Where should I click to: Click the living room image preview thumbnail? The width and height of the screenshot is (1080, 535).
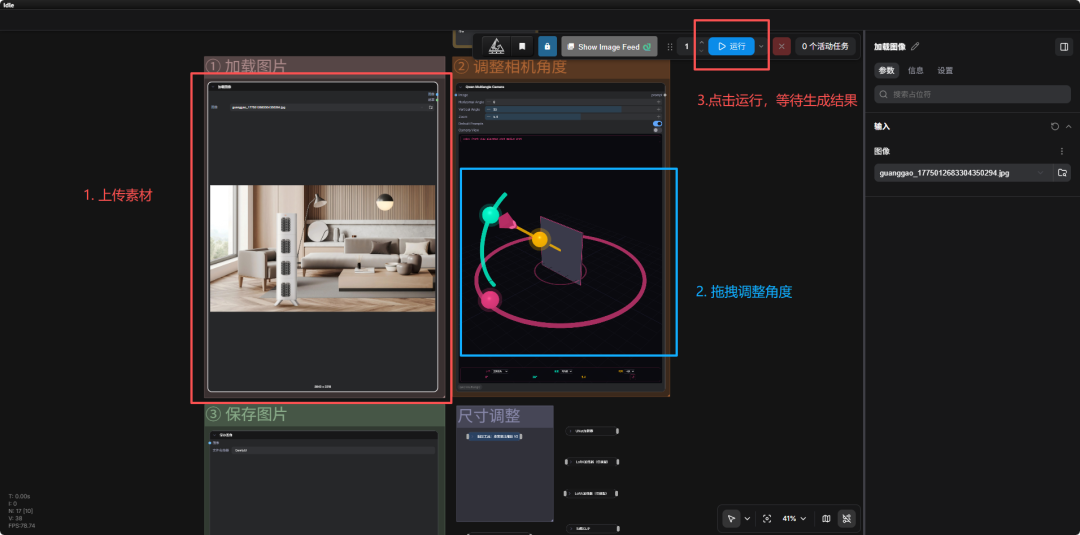(x=322, y=248)
